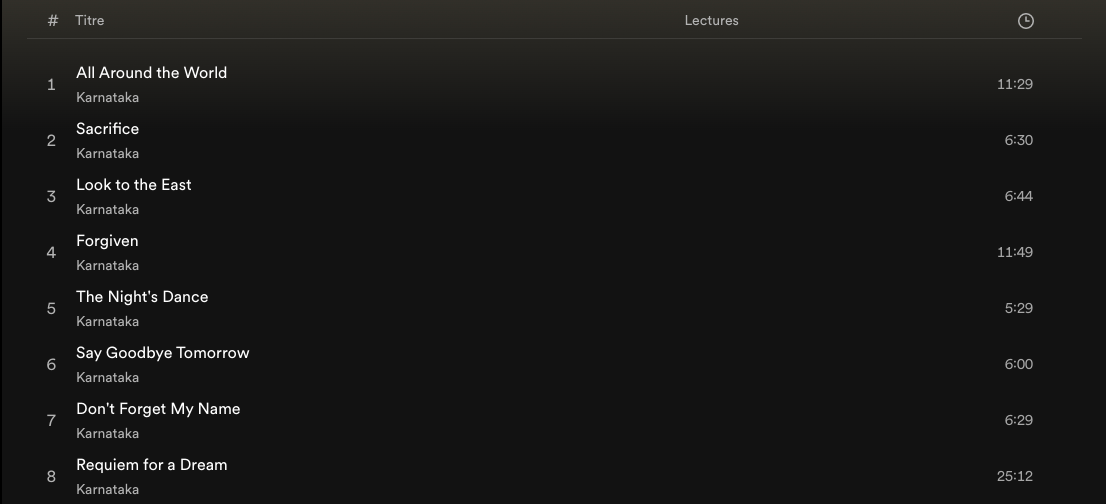Open Karnataka artist link under Forgiven

[x=107, y=266]
